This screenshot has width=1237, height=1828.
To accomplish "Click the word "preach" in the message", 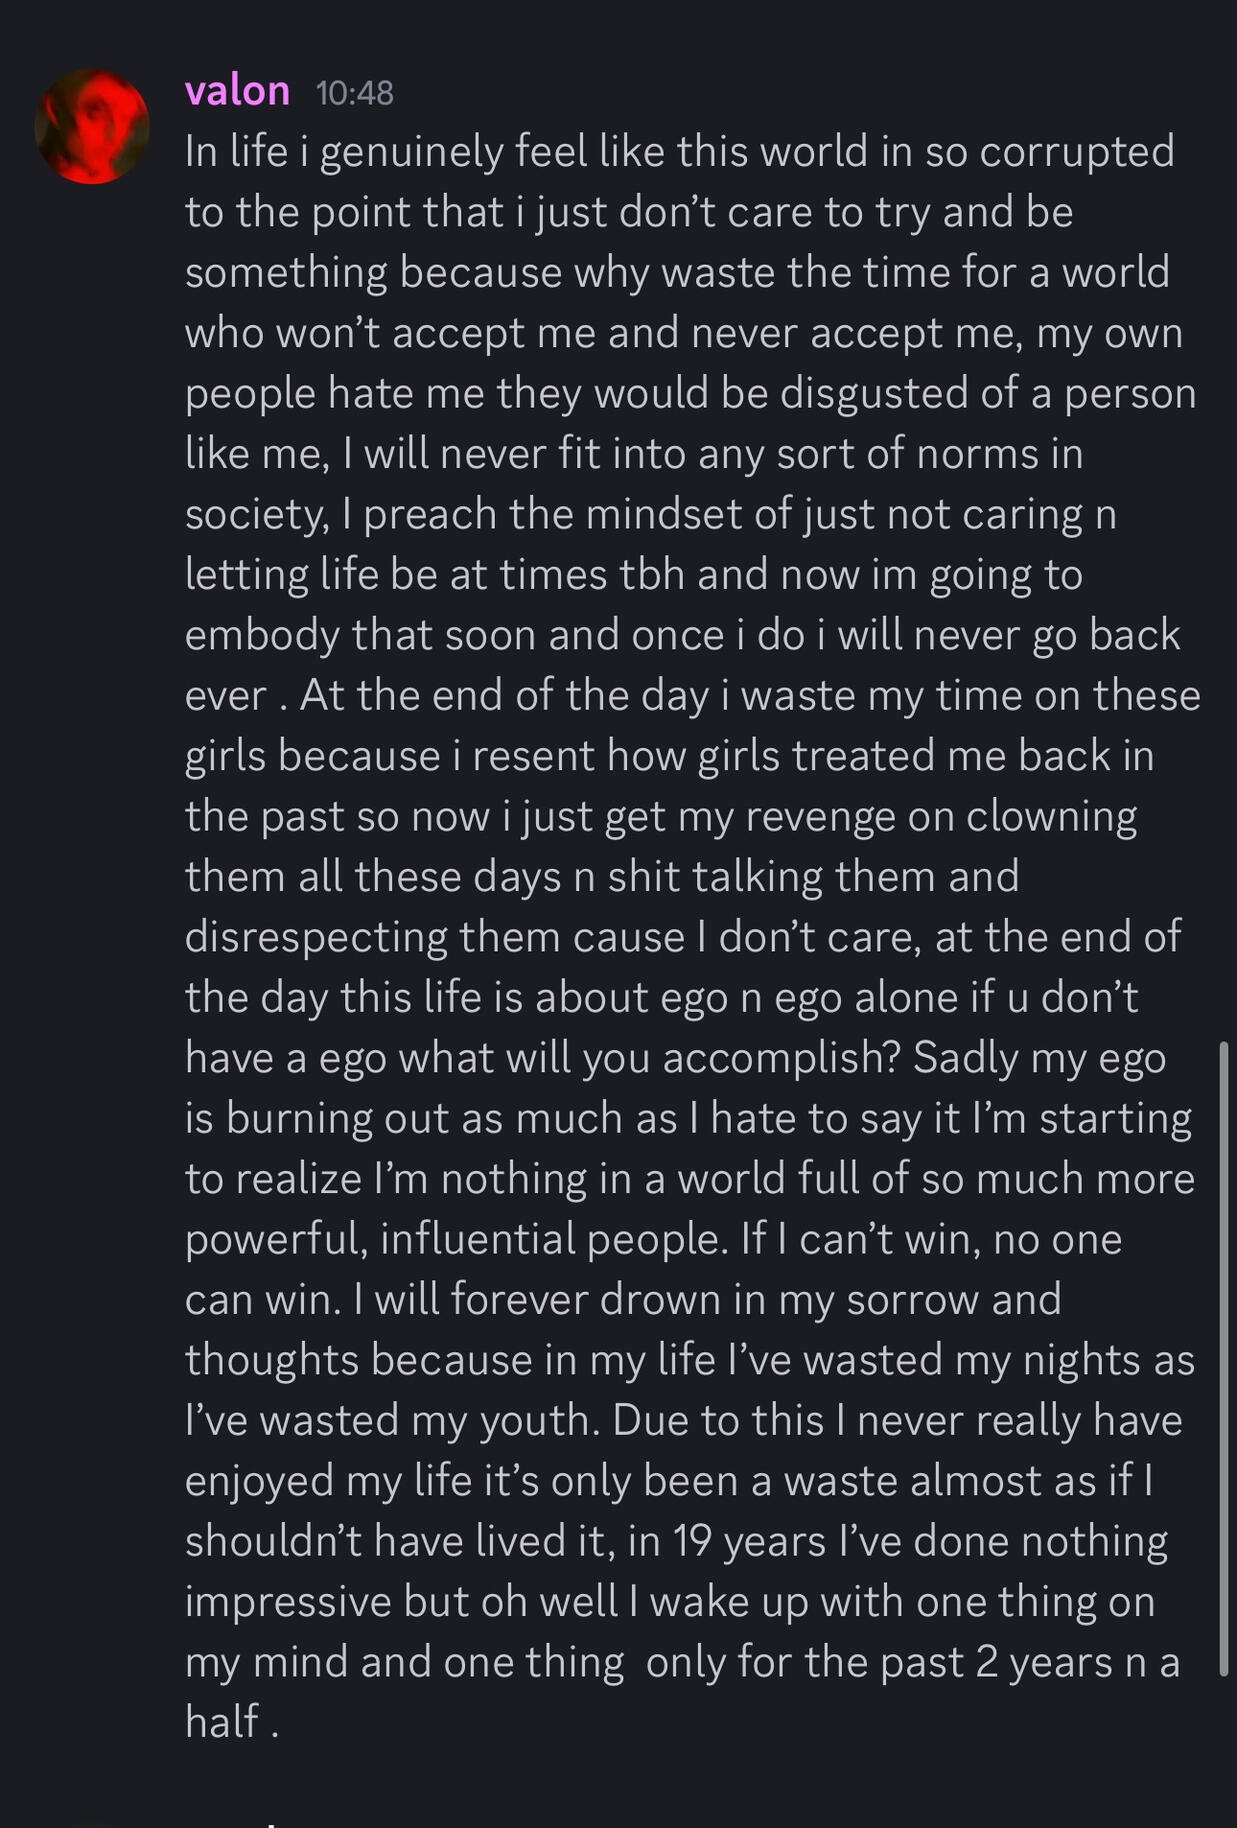I will 429,515.
